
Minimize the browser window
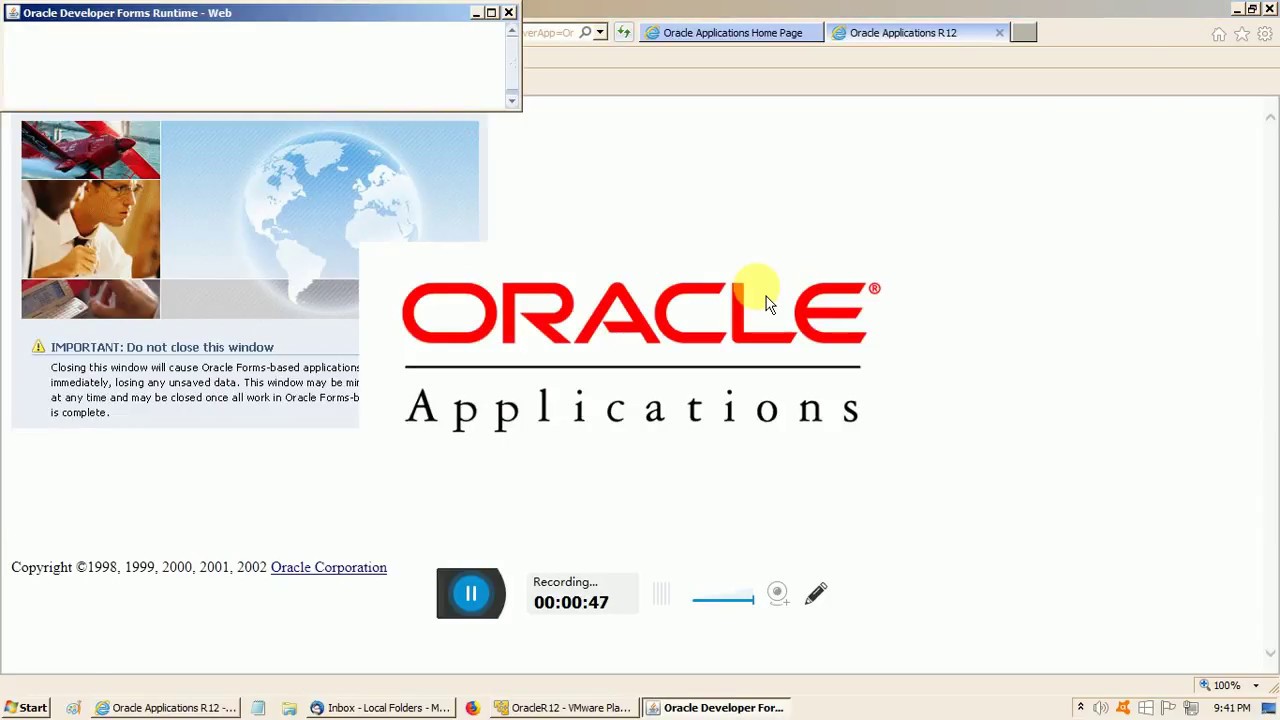click(x=1237, y=9)
